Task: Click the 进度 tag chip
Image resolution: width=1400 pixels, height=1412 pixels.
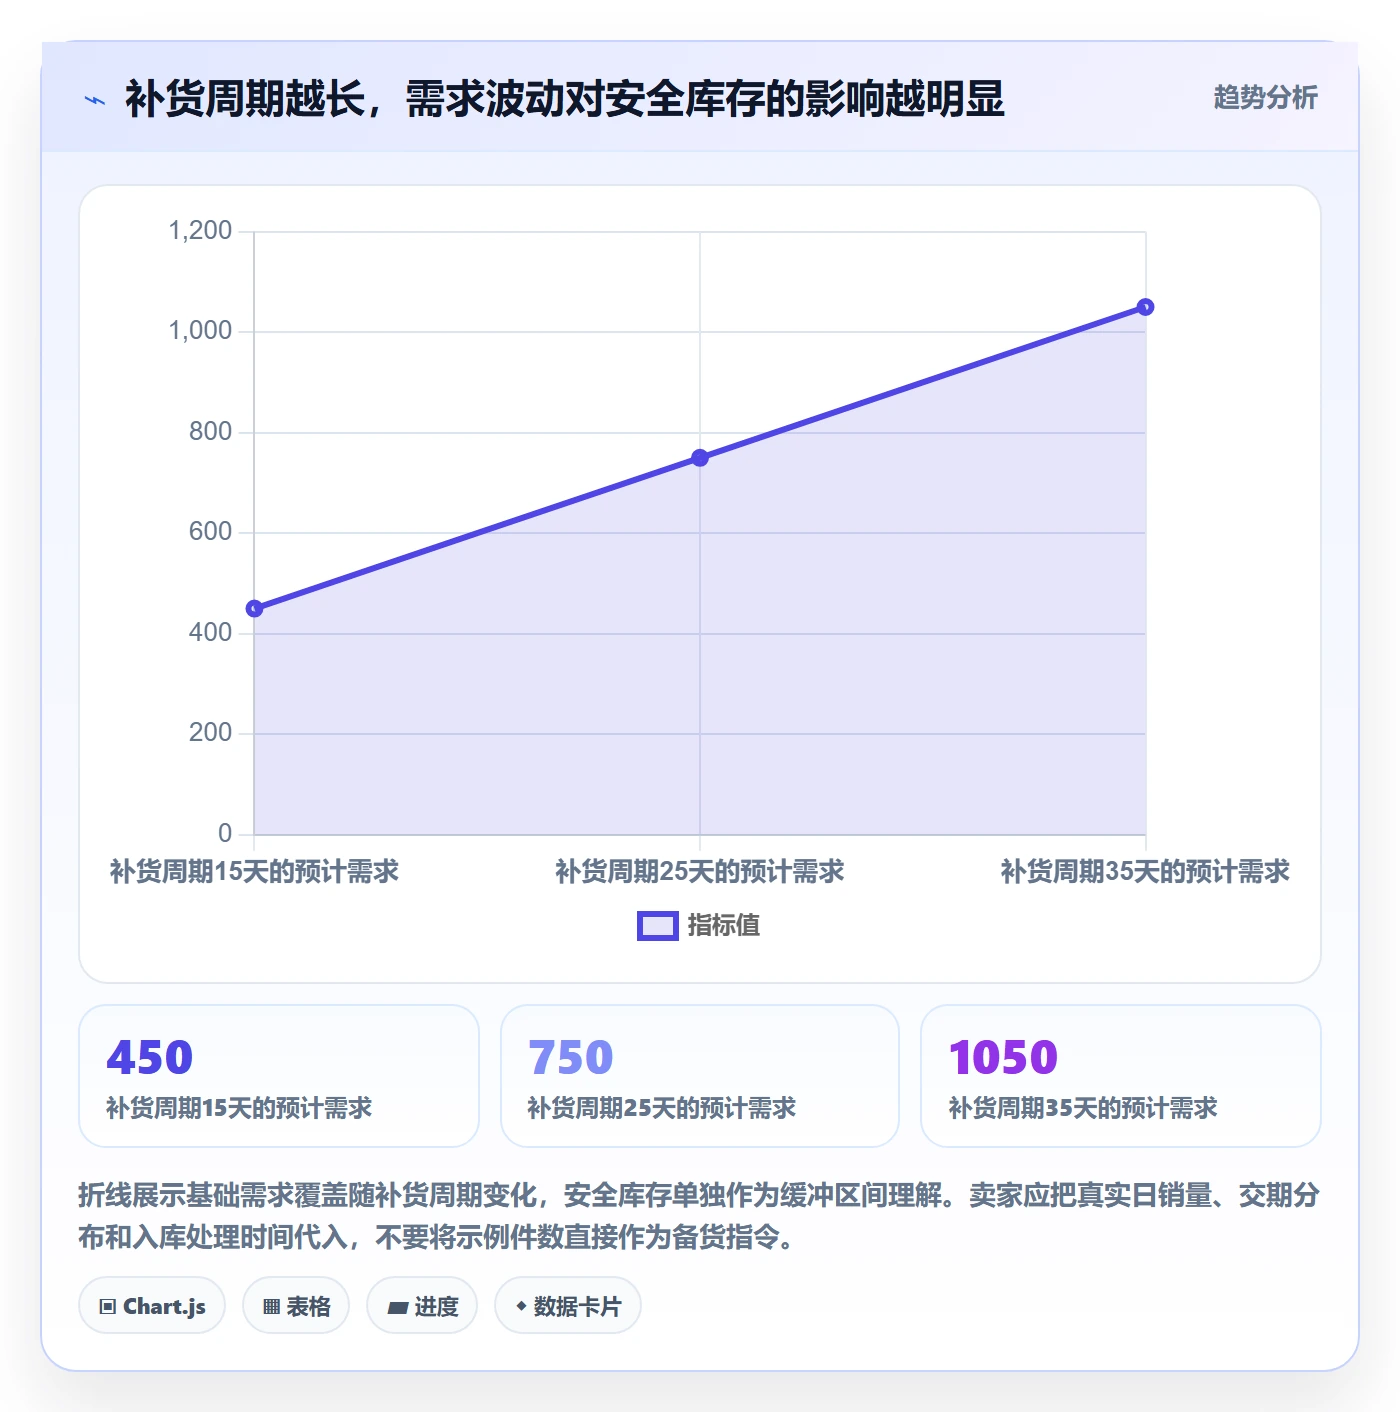Action: point(422,1305)
